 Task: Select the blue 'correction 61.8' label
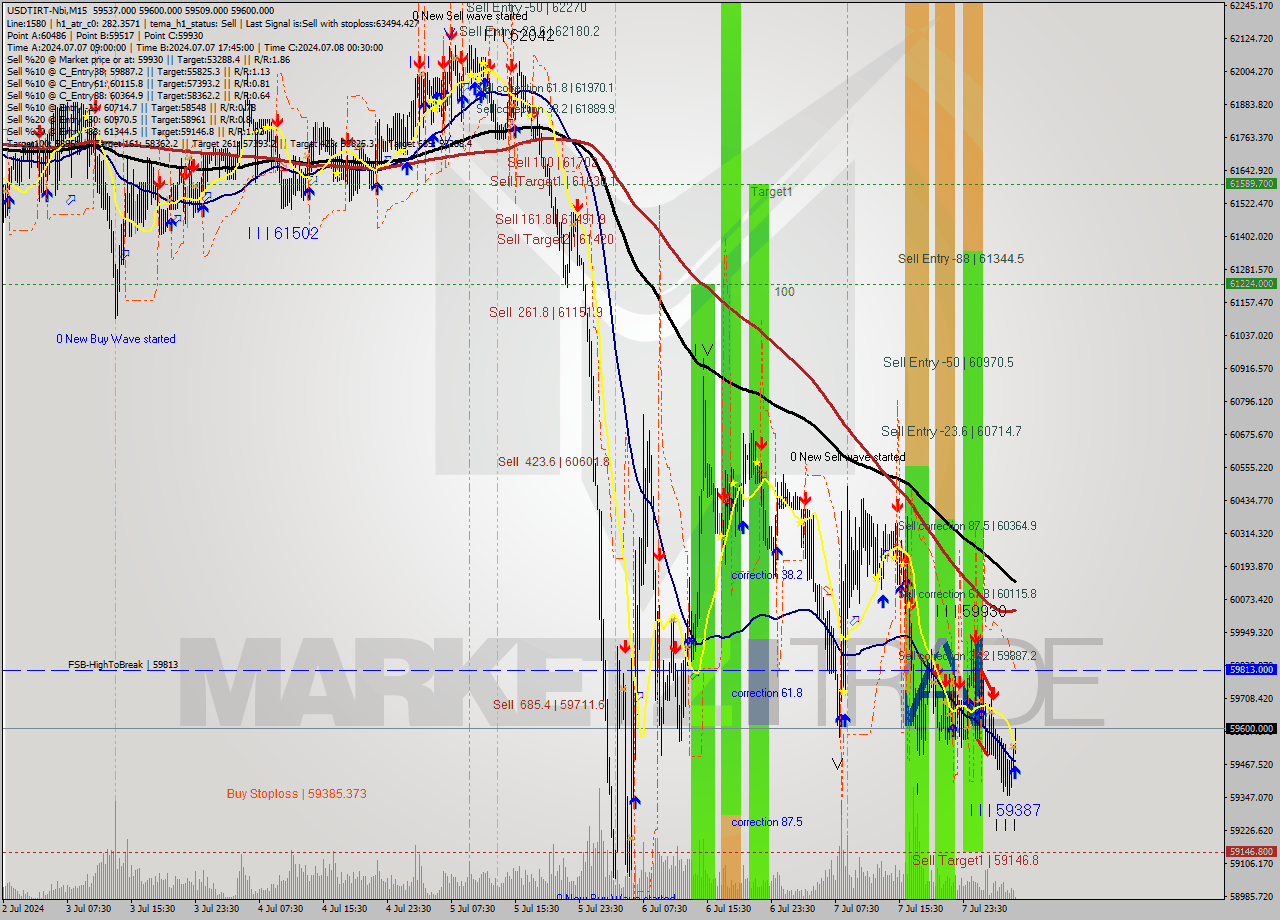point(767,693)
